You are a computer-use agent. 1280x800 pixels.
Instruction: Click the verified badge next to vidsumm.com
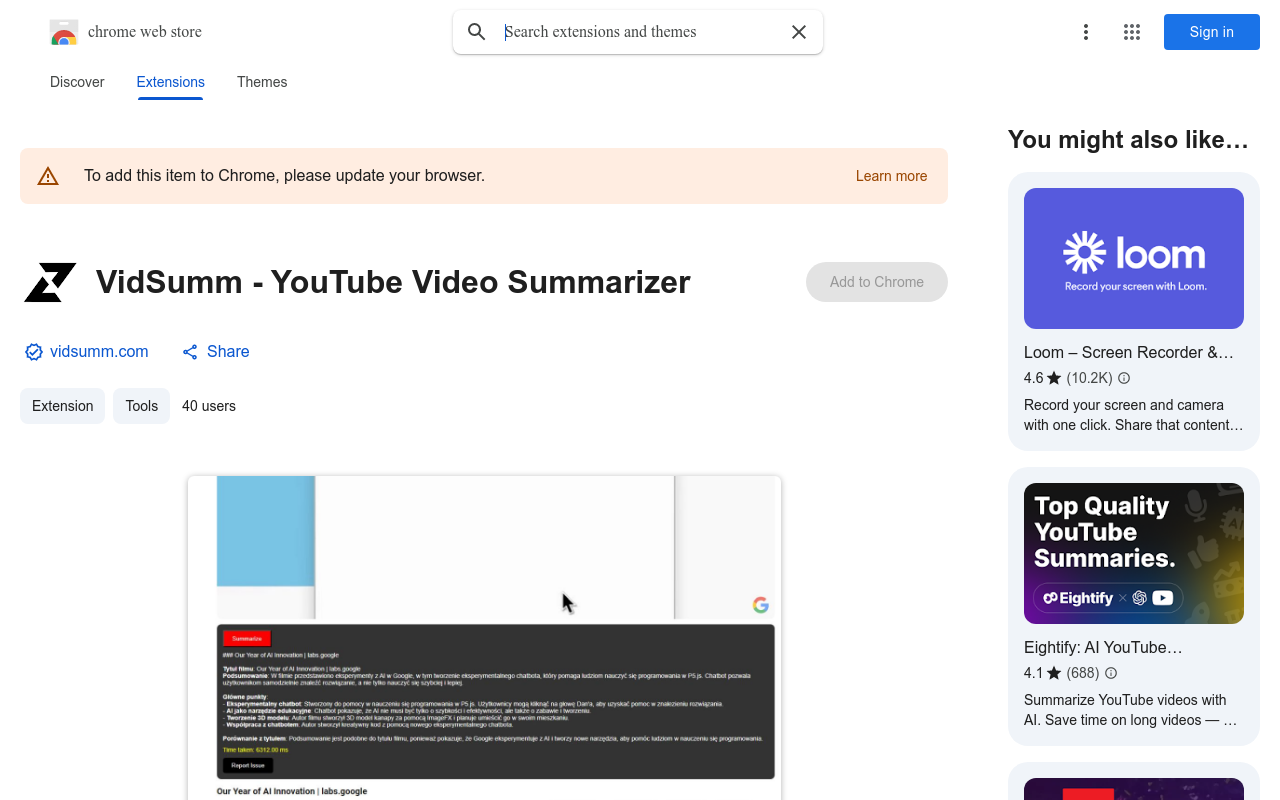pyautogui.click(x=34, y=352)
